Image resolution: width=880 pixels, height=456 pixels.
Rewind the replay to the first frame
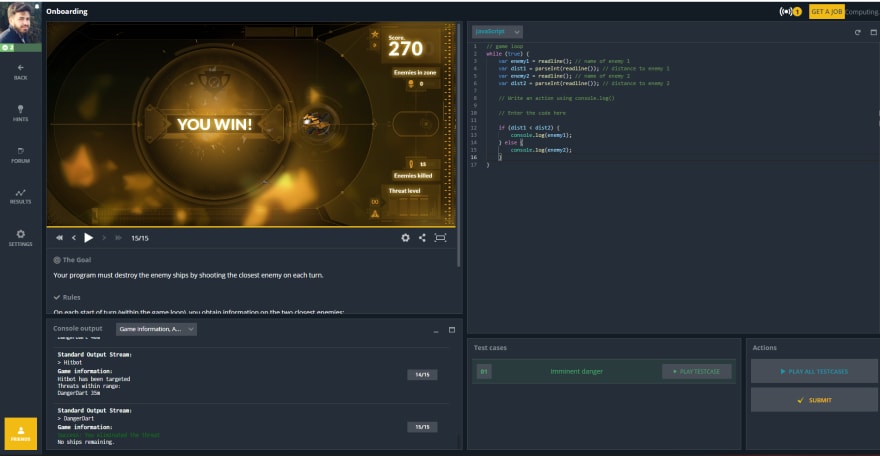tap(59, 238)
